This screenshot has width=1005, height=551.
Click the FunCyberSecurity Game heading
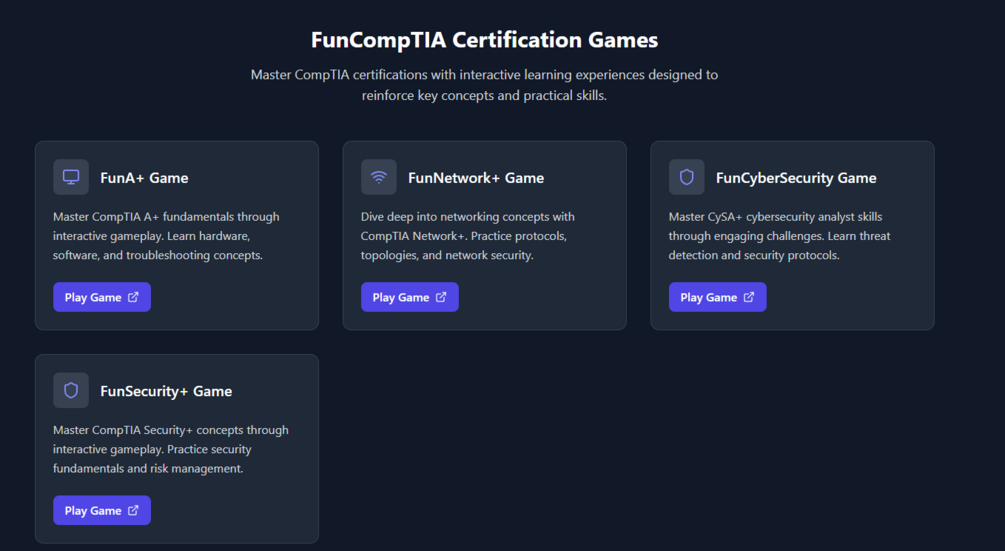(796, 178)
